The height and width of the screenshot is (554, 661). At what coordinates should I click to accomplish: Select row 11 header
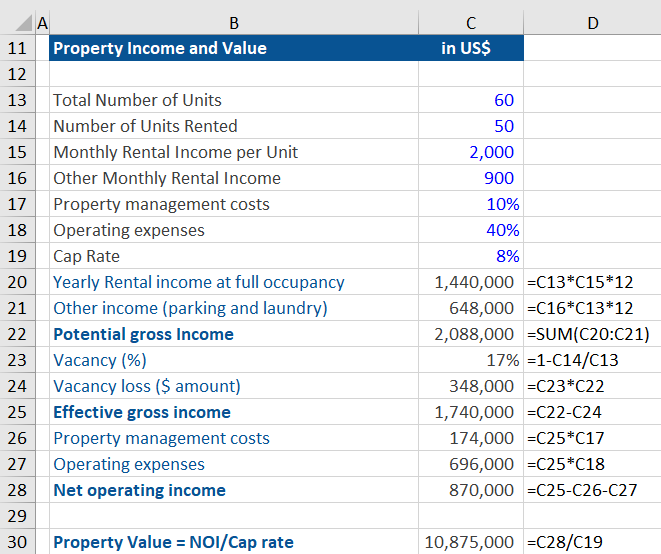coord(18,48)
